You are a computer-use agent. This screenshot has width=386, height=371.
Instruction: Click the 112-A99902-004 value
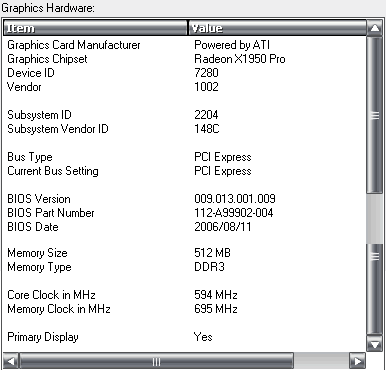234,213
